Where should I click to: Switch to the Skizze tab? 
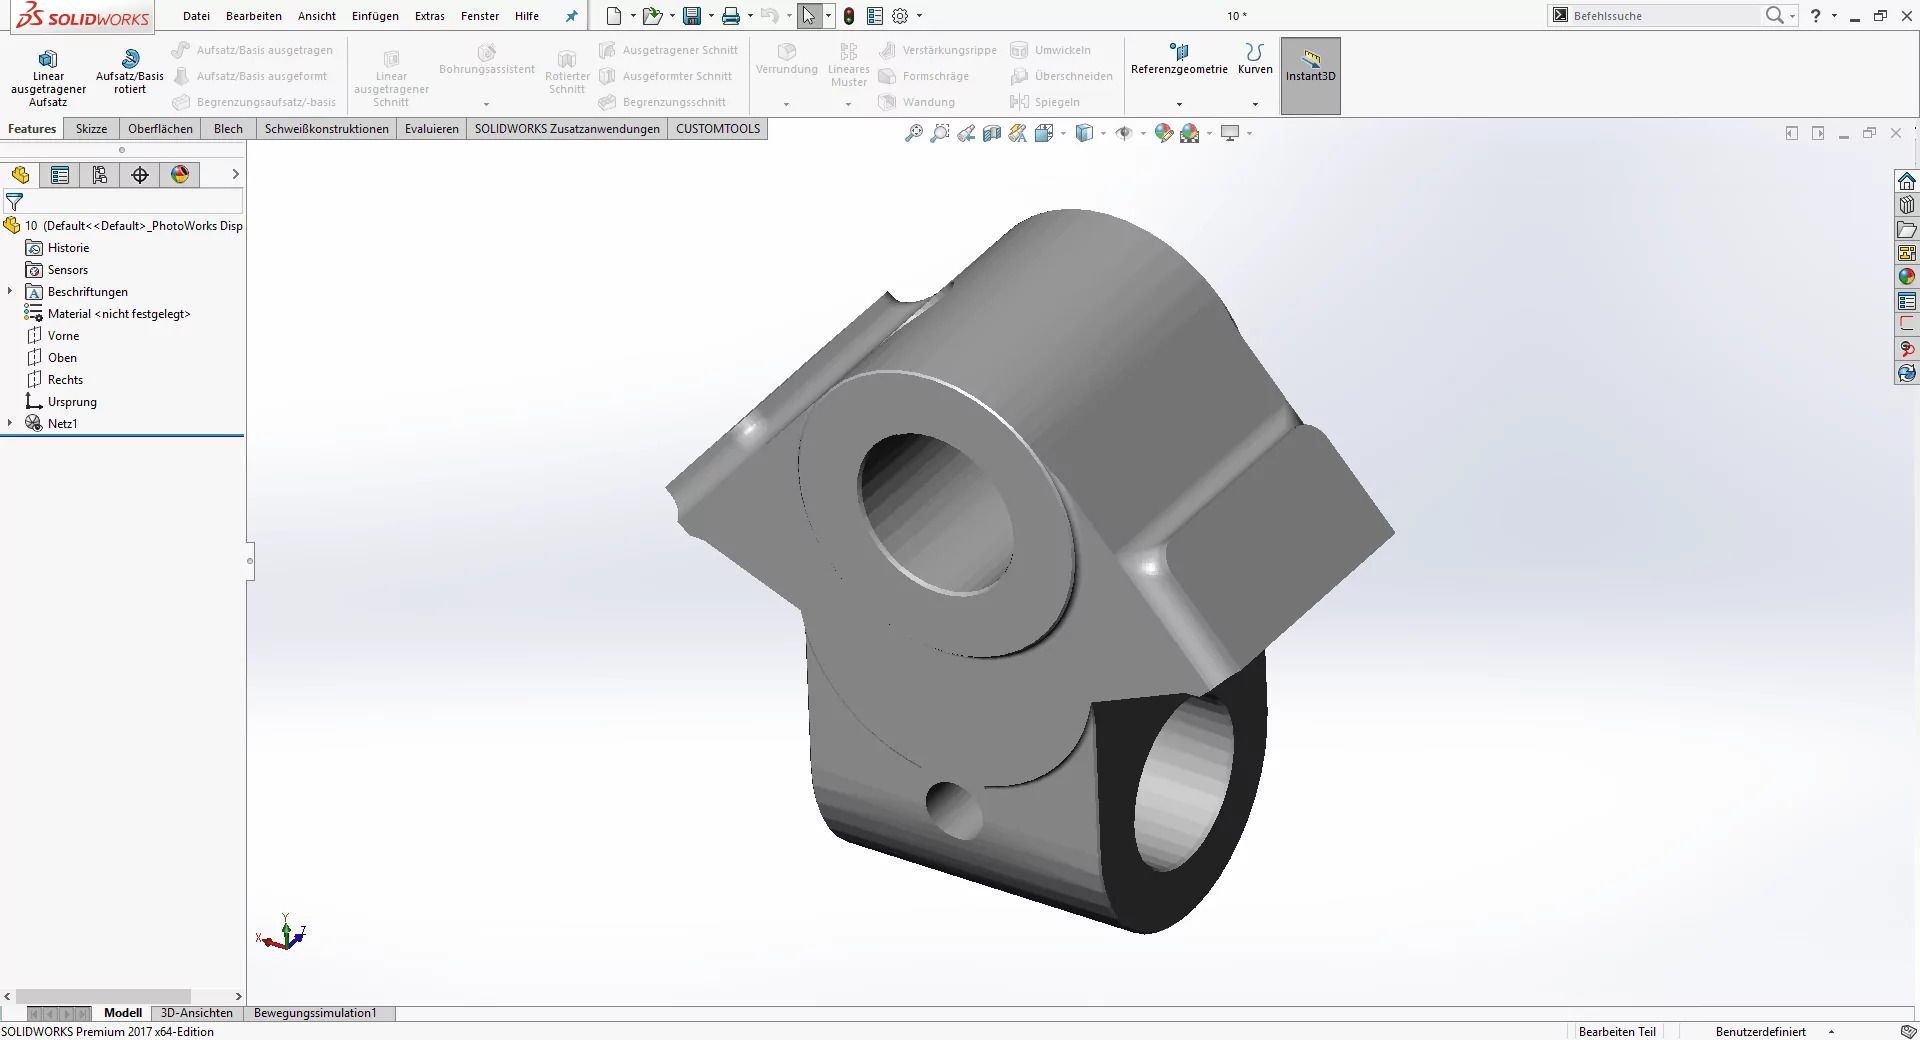pos(91,129)
